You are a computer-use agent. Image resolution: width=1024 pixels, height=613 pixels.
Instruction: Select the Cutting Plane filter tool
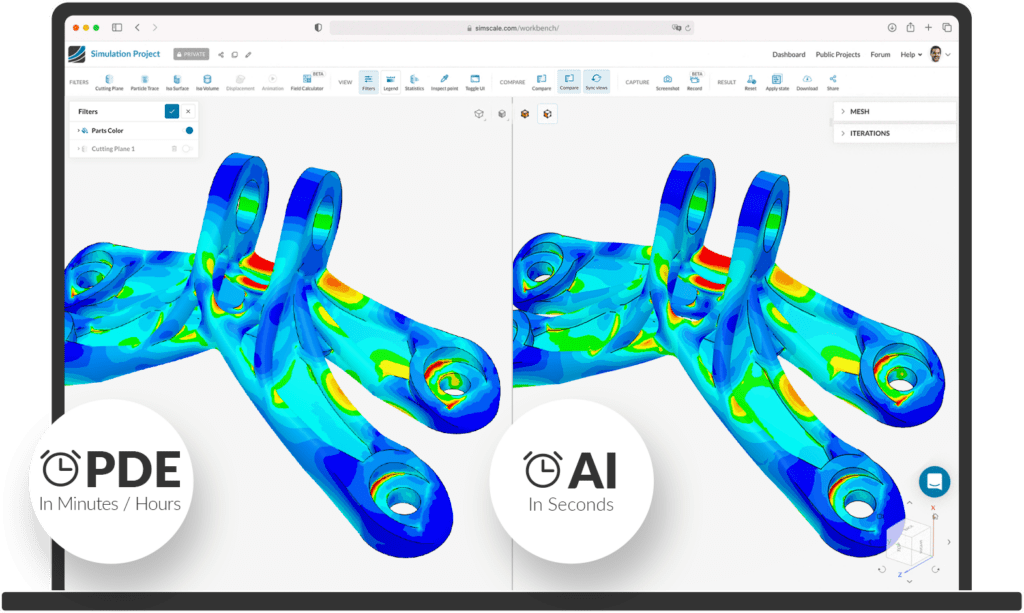[x=109, y=80]
